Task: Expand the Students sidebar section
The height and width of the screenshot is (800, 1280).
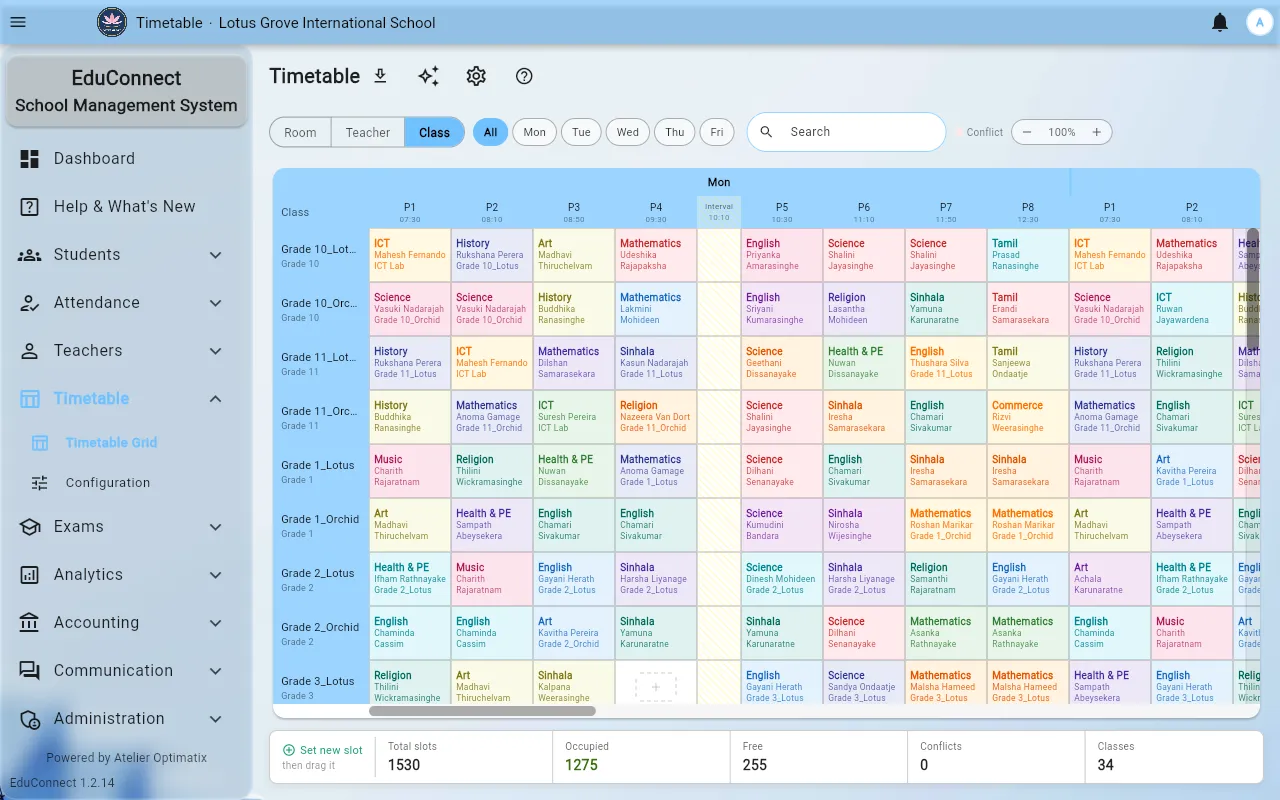Action: 215,255
